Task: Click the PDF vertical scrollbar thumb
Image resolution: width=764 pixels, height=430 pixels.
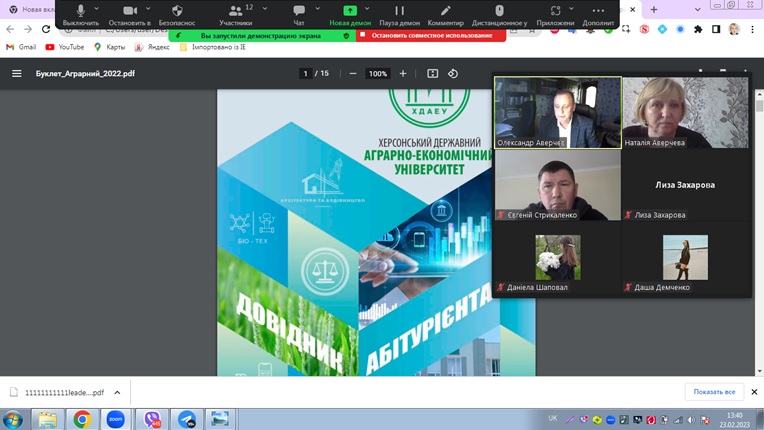Action: pyautogui.click(x=759, y=106)
